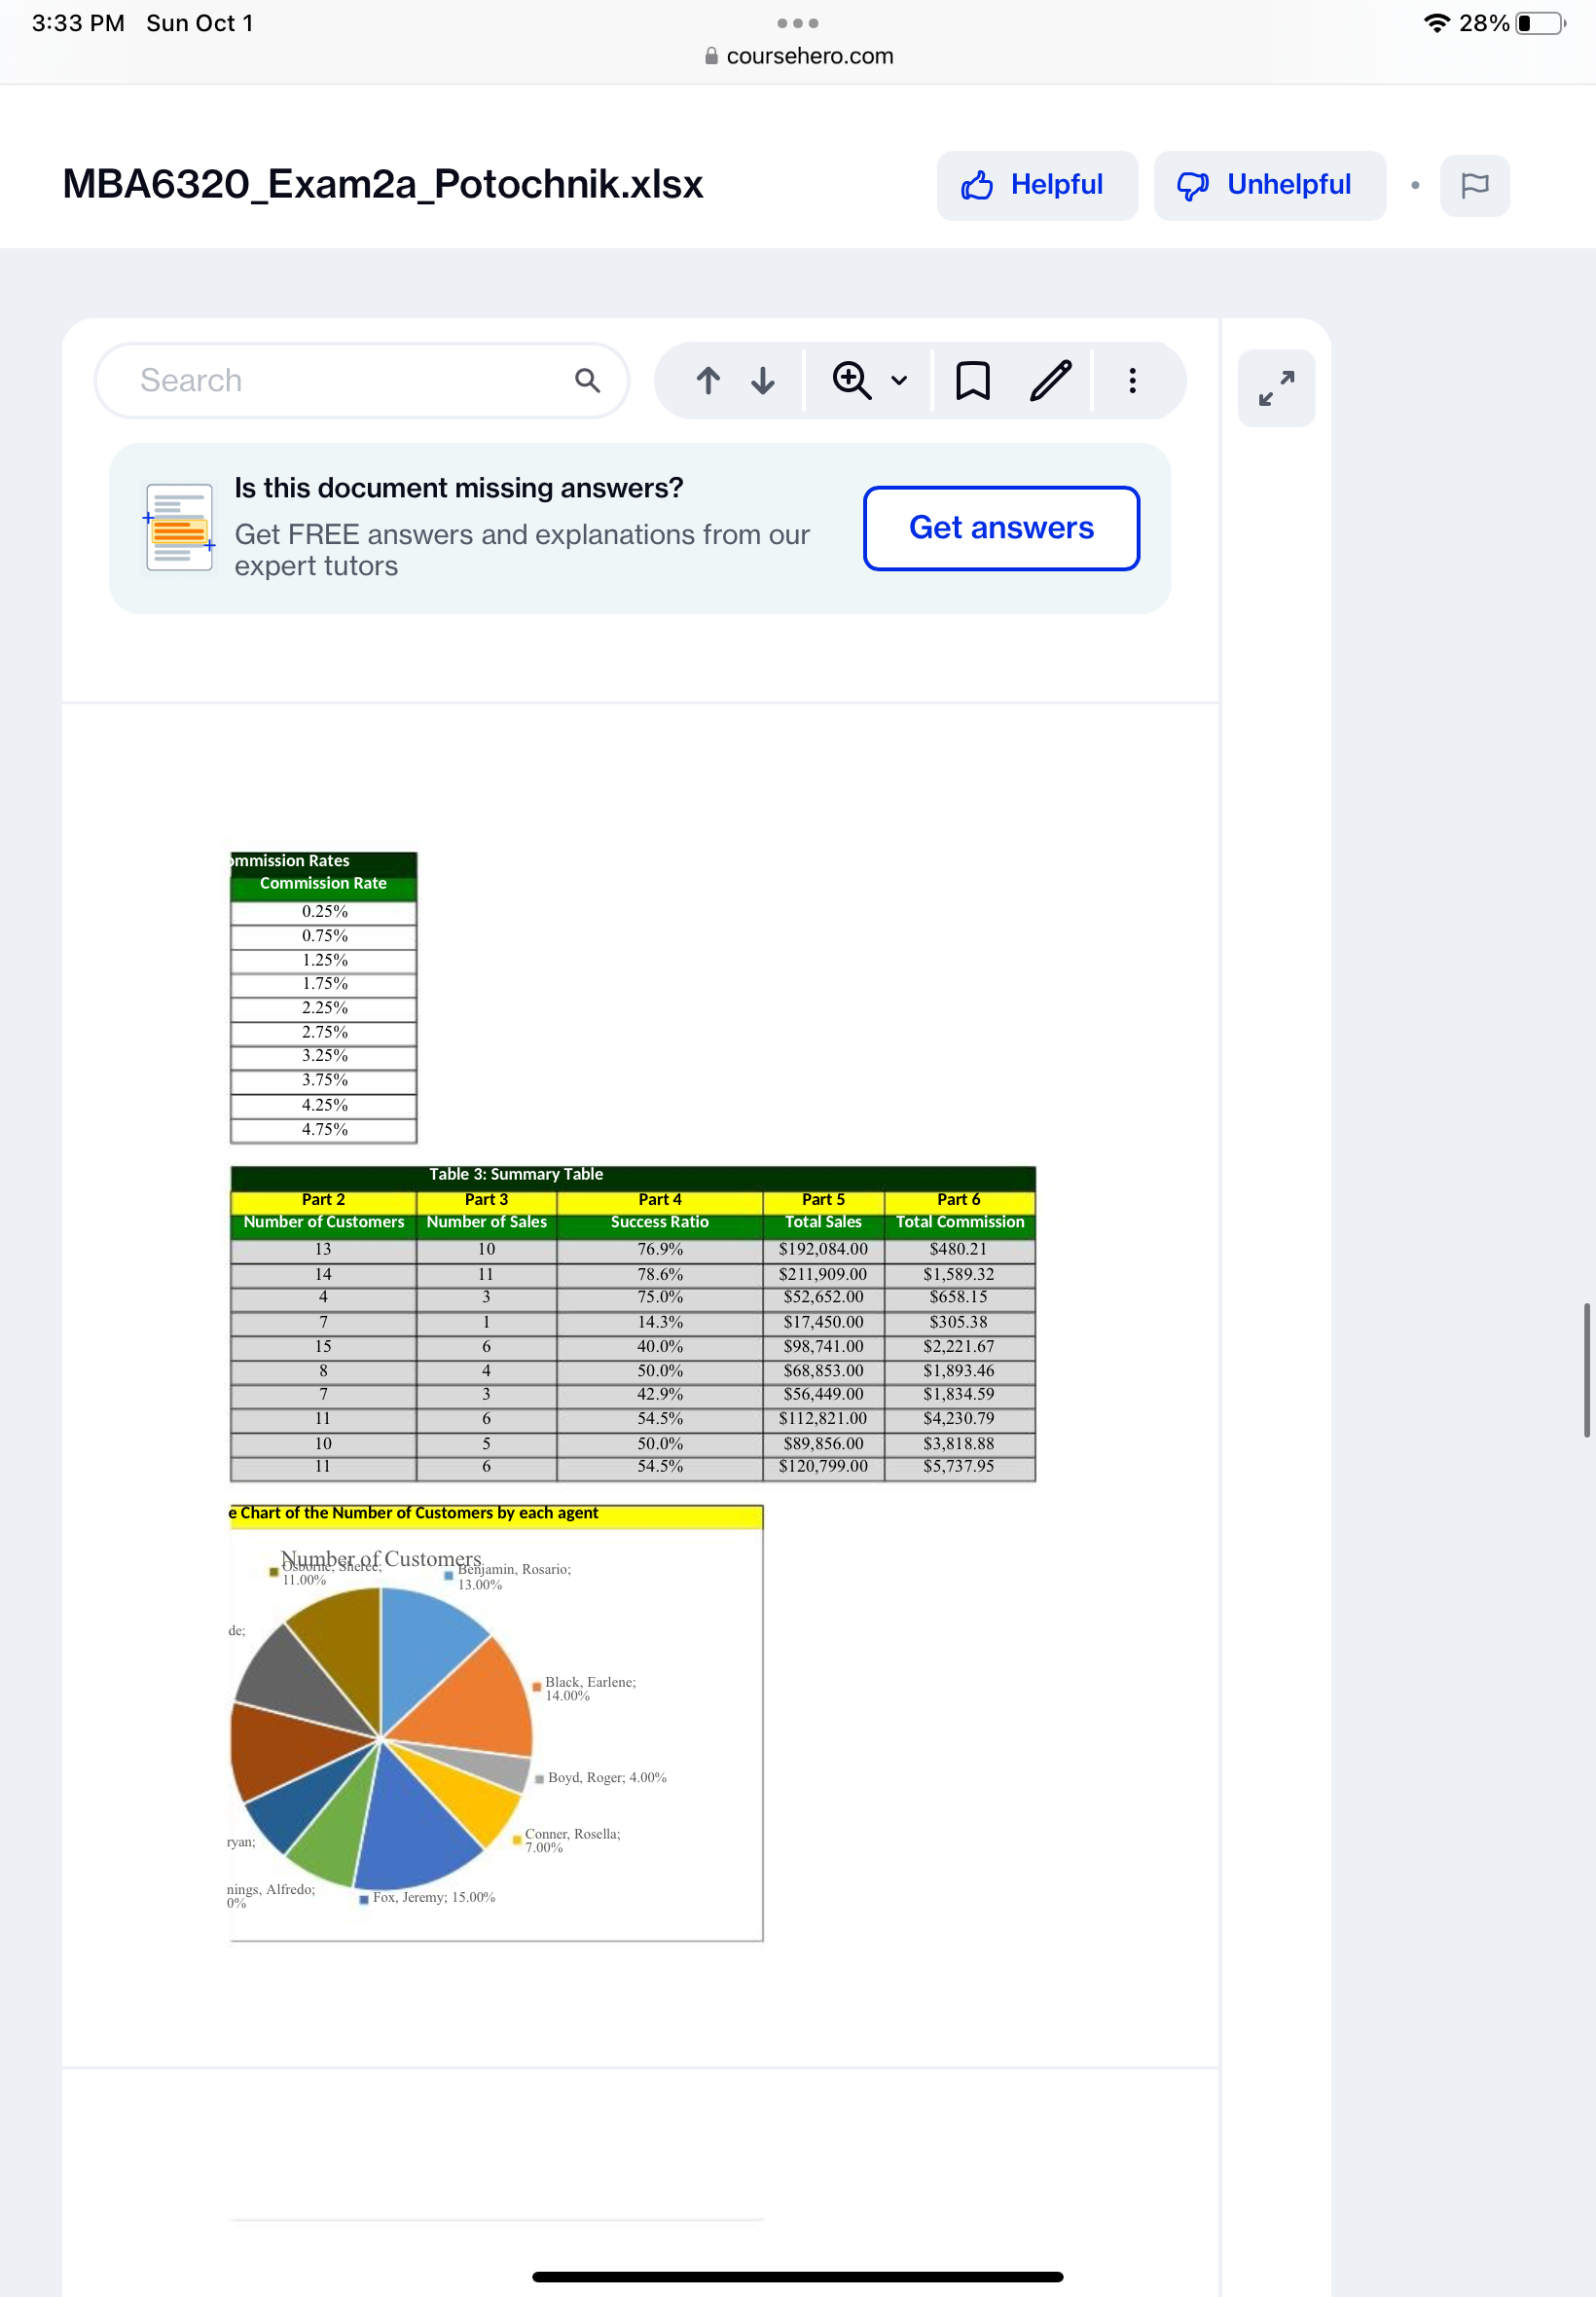Click the 'Is this document missing answers?' heading
Viewport: 1596px width, 2297px height.
coord(459,488)
